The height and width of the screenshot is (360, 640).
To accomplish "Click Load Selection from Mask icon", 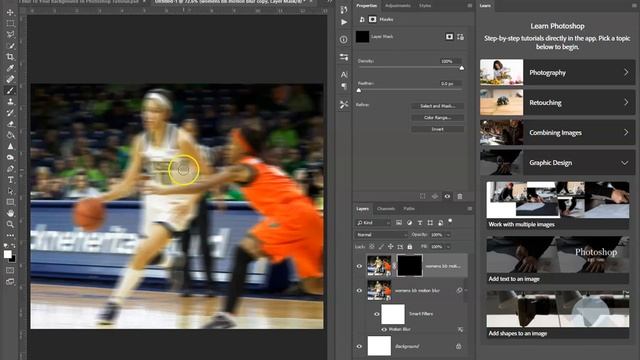I will coord(423,196).
